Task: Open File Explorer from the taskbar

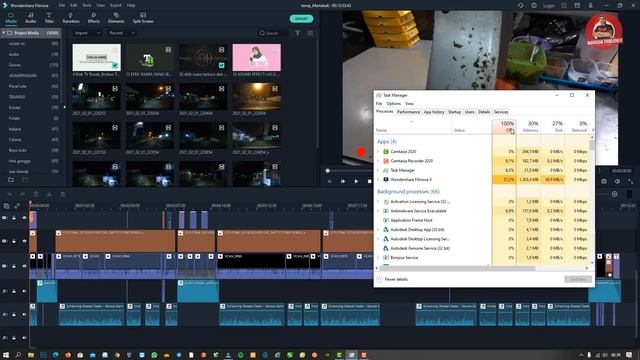Action: point(31,355)
